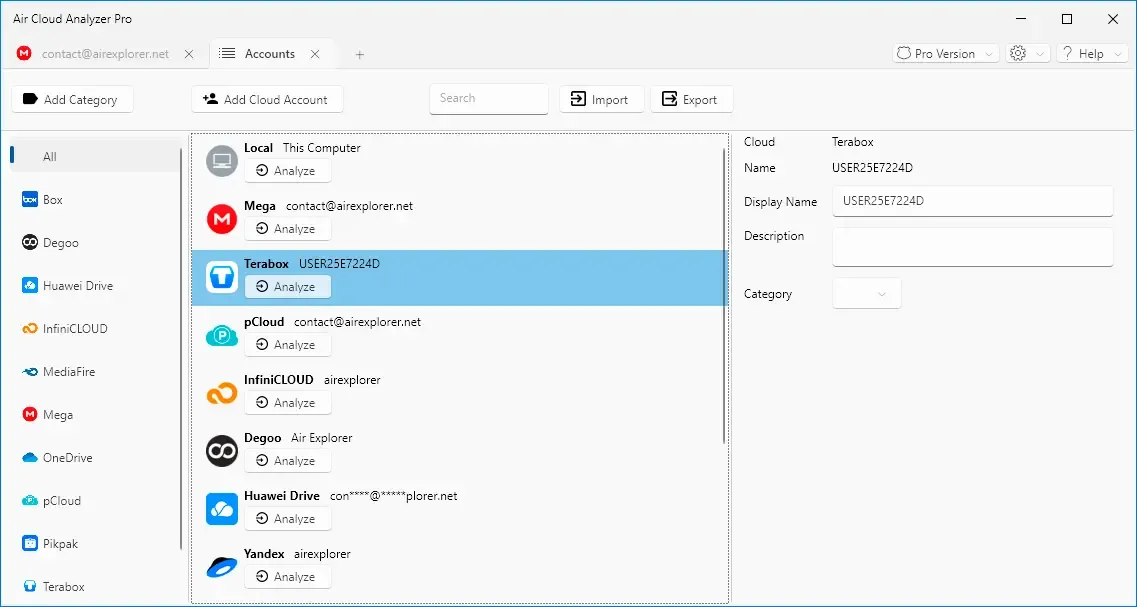The height and width of the screenshot is (607, 1137).
Task: Select the Huawei Drive con****@*****plorer.net row text
Action: [x=351, y=496]
